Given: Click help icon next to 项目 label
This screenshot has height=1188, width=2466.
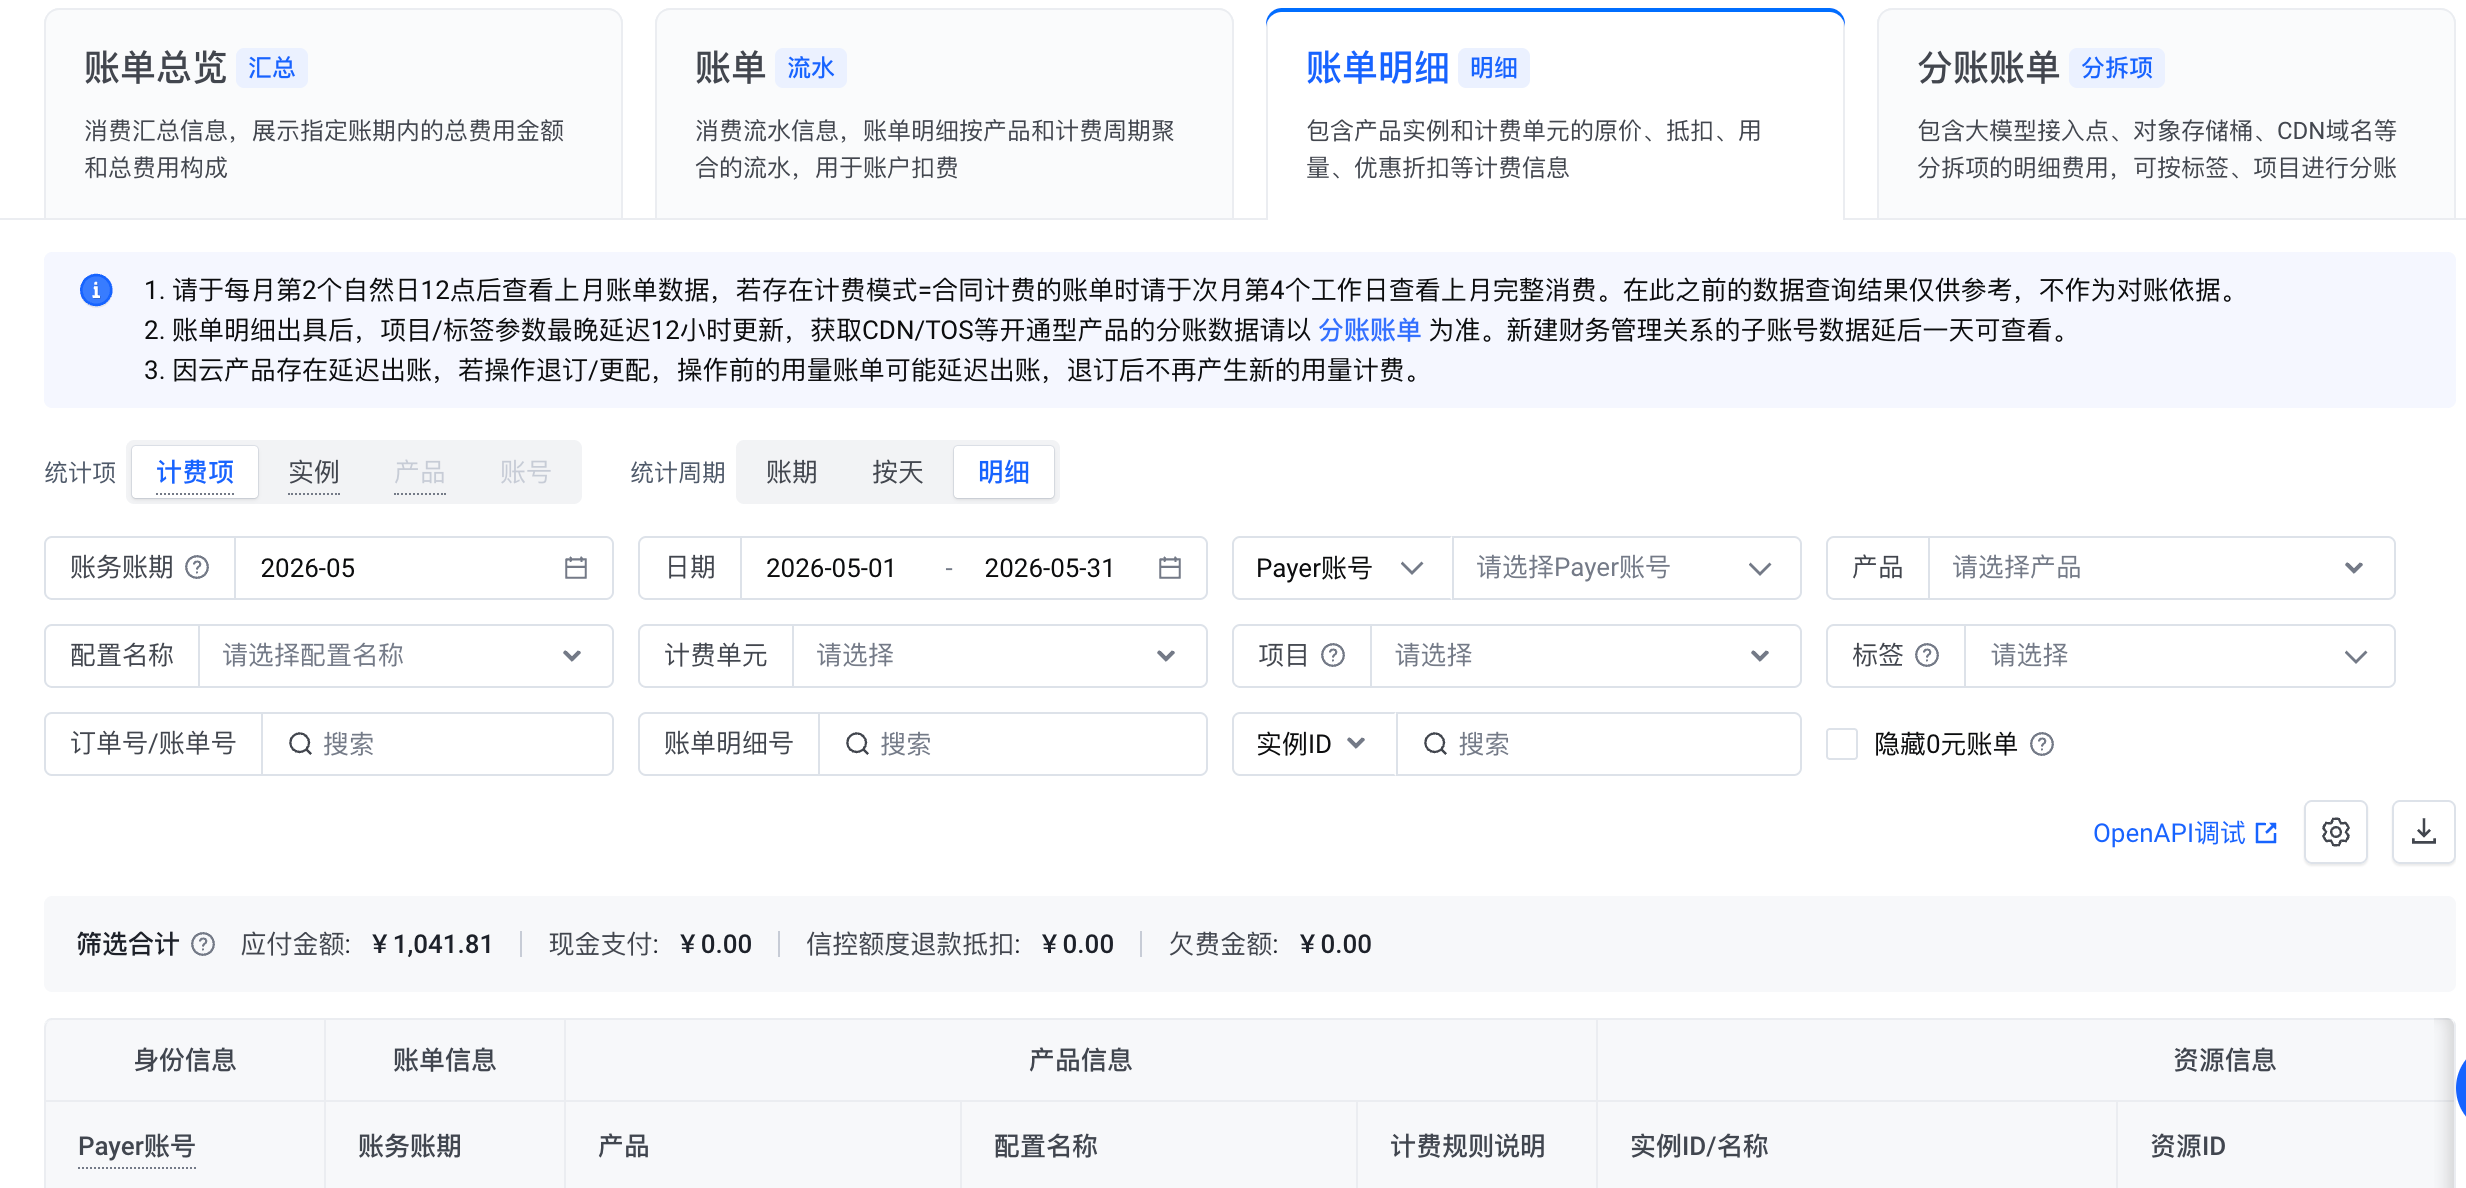Looking at the screenshot, I should [1333, 655].
